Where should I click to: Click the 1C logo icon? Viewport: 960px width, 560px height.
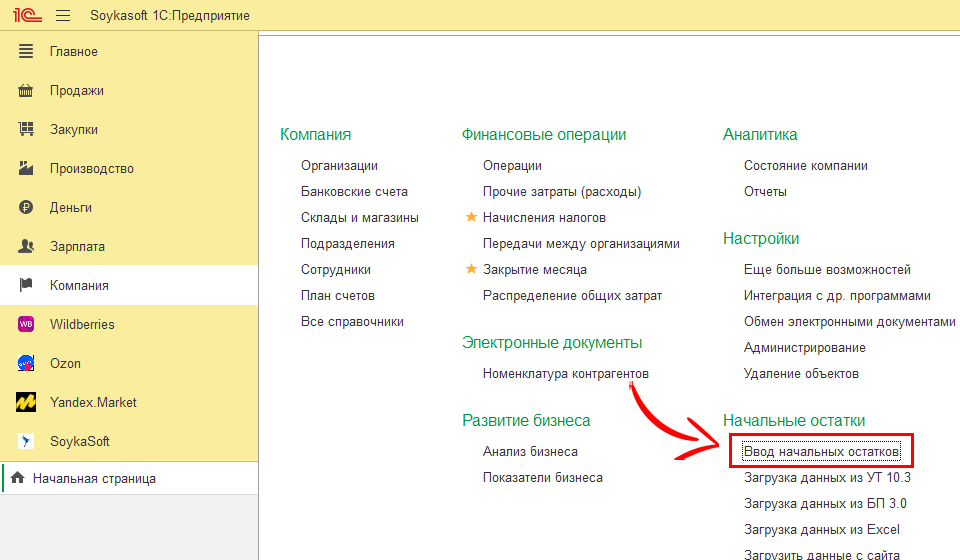click(26, 16)
